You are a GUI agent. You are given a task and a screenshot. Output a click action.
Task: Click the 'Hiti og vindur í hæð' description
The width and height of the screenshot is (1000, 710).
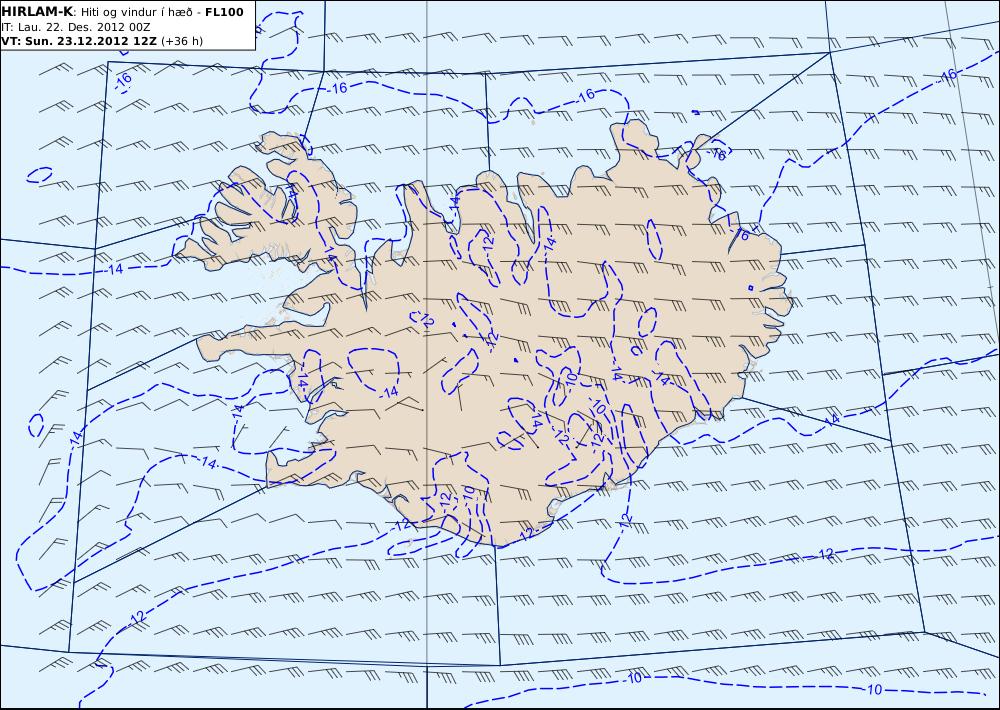pos(138,12)
